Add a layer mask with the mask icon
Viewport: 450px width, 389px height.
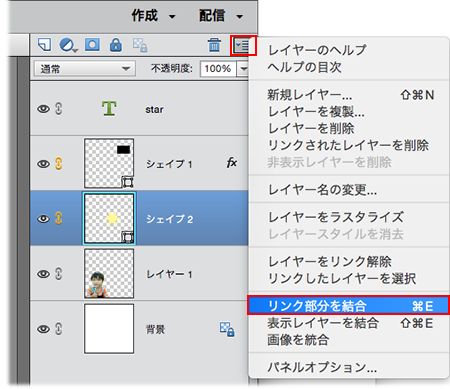click(92, 44)
